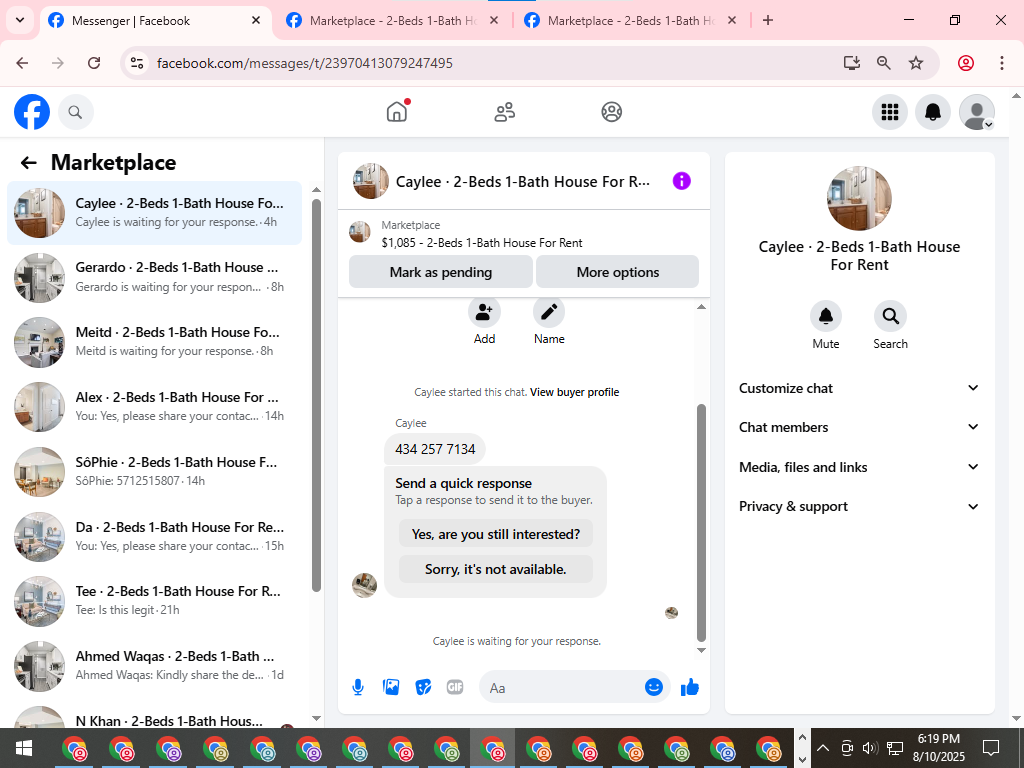
Task: Click the Name pencil edit icon
Action: [x=549, y=312]
